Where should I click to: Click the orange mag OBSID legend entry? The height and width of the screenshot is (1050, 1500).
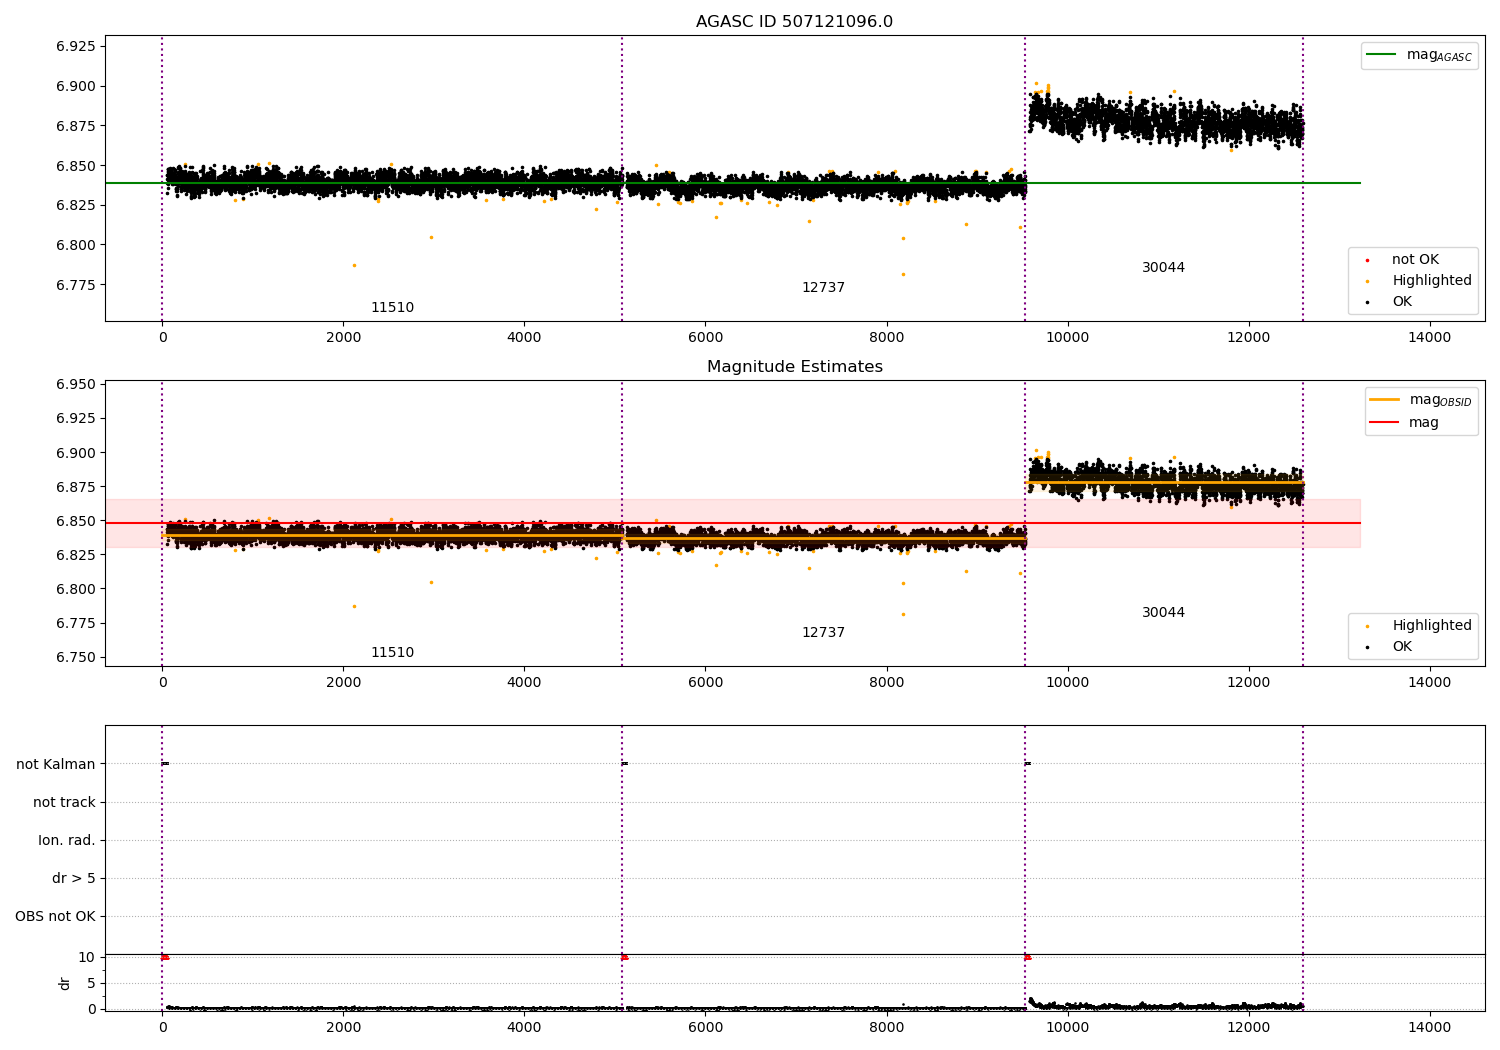pyautogui.click(x=1421, y=400)
